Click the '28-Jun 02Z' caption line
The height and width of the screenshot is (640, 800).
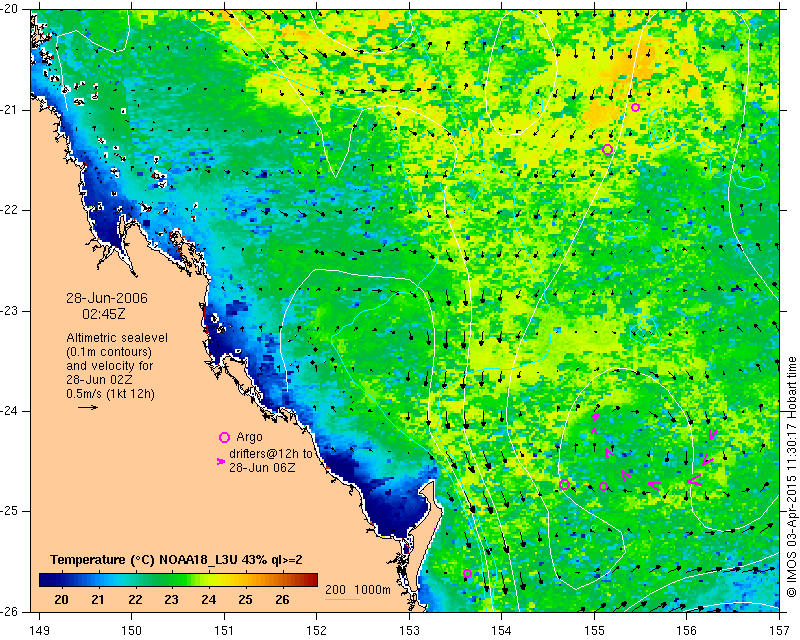coord(99,380)
